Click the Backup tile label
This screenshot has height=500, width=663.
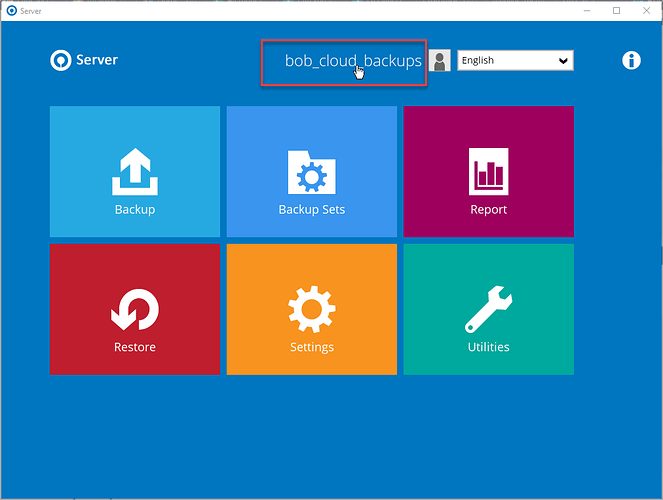(134, 210)
